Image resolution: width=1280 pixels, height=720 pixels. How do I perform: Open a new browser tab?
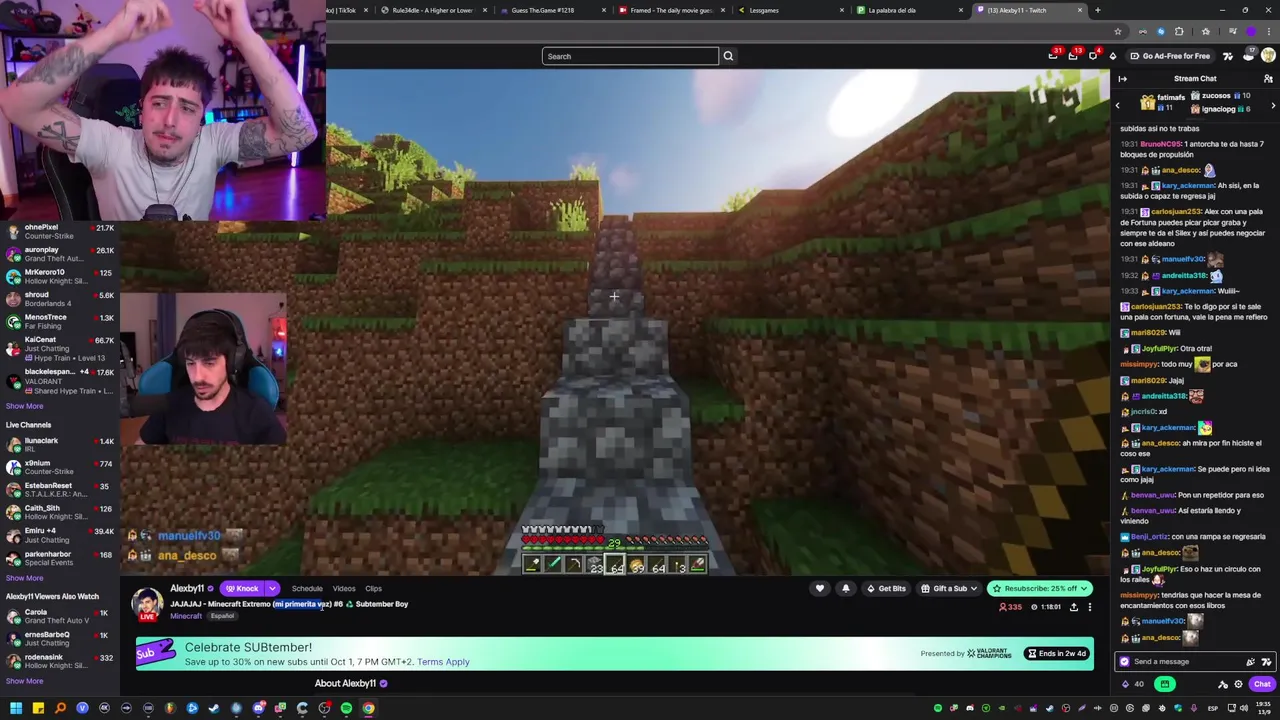point(1098,10)
